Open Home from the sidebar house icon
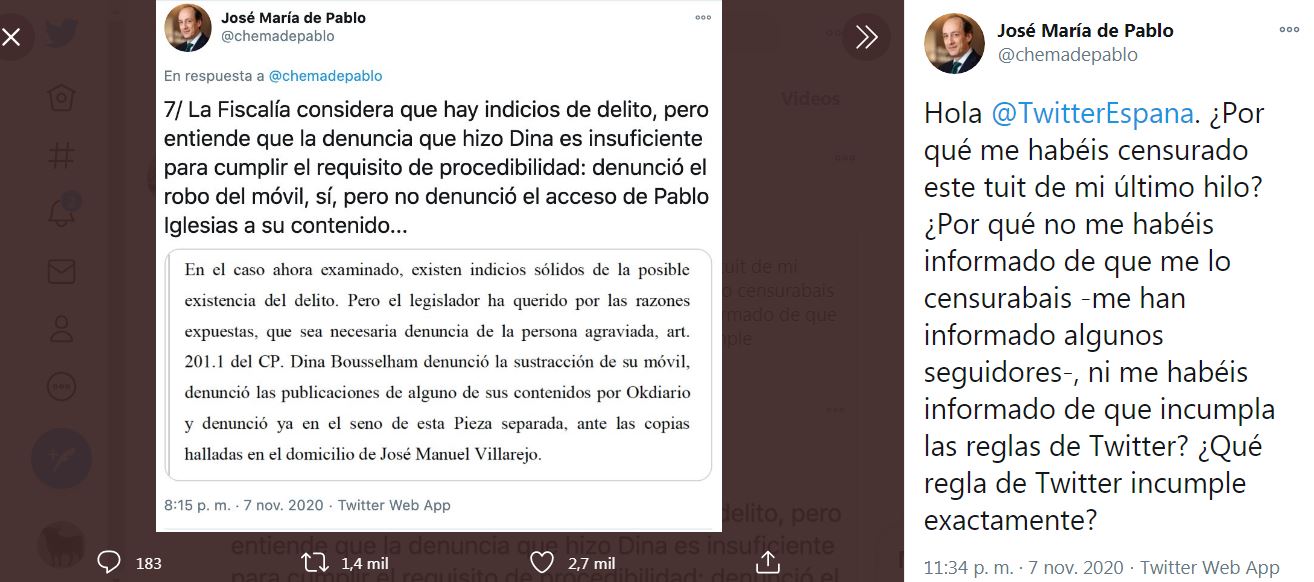The width and height of the screenshot is (1314, 582). pyautogui.click(x=62, y=98)
